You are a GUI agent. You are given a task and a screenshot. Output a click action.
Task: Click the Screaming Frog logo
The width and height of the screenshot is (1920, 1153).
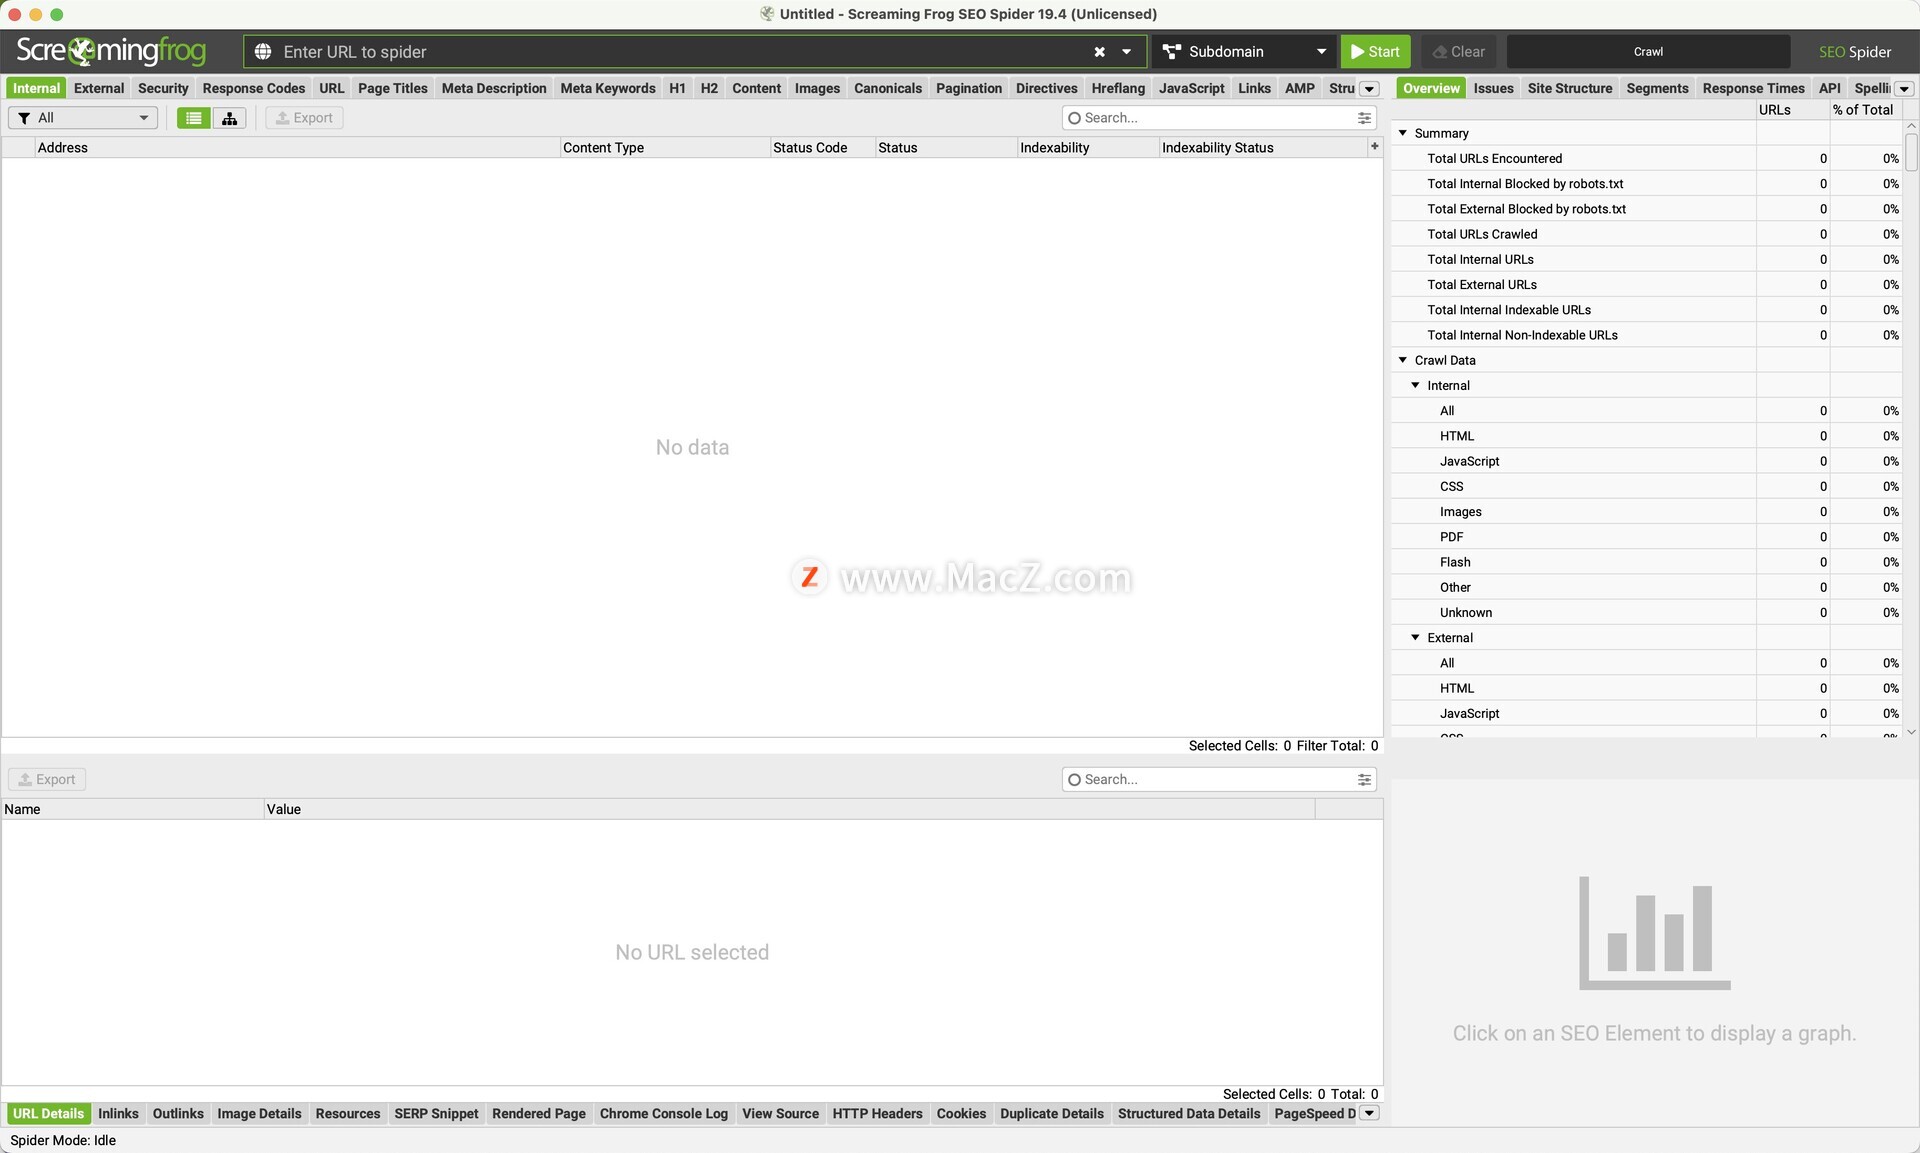click(111, 51)
